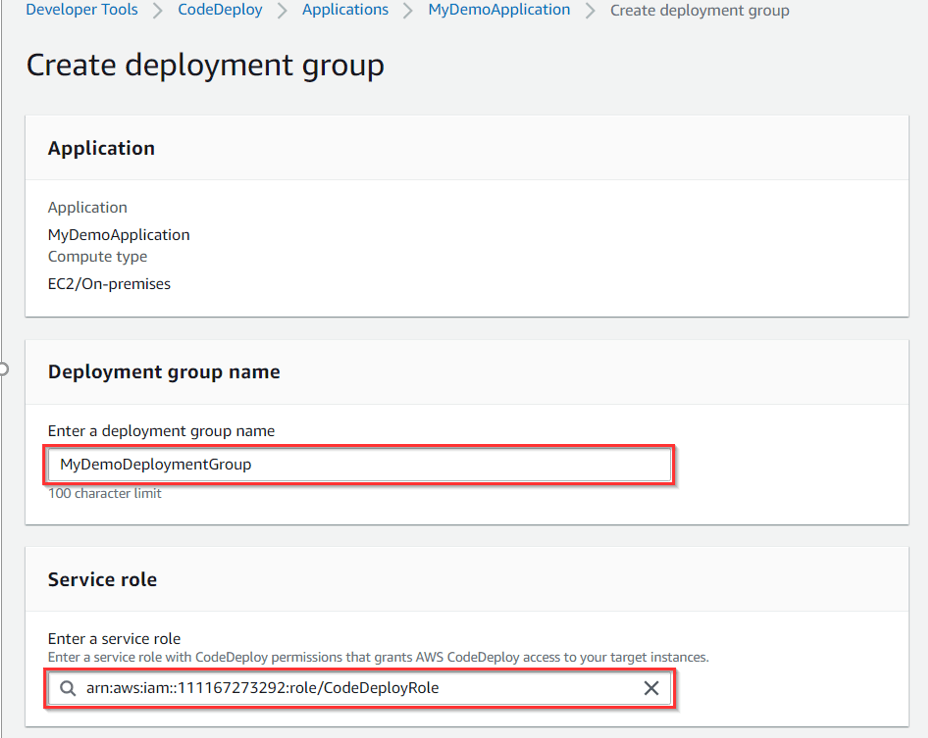Screen dimensions: 928x738
Task: Click the Application section header
Action: click(x=101, y=148)
